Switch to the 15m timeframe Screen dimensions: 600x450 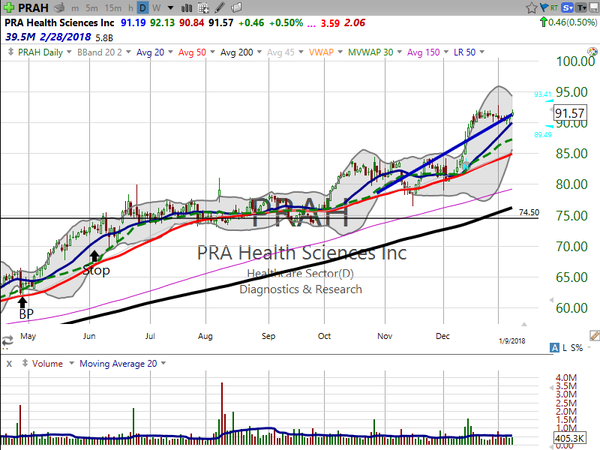point(113,8)
